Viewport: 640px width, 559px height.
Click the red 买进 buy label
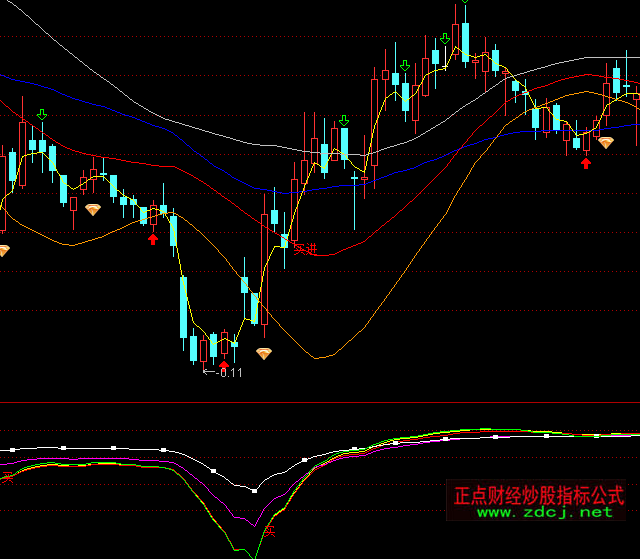coord(303,248)
